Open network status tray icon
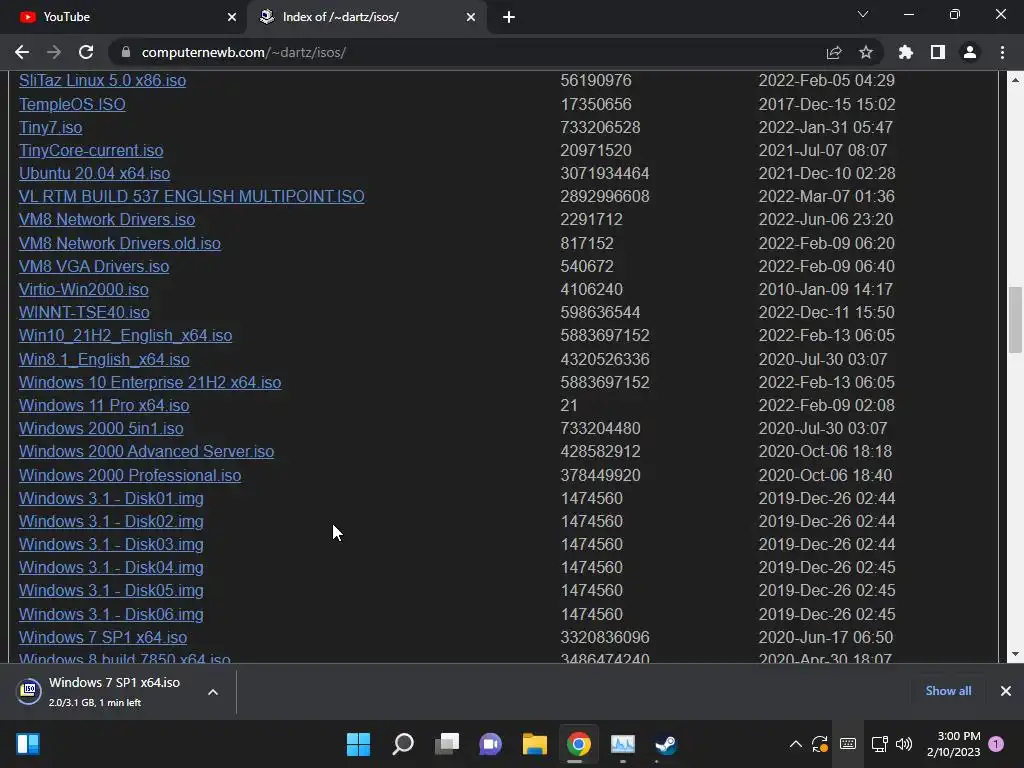The height and width of the screenshot is (768, 1024). (879, 744)
